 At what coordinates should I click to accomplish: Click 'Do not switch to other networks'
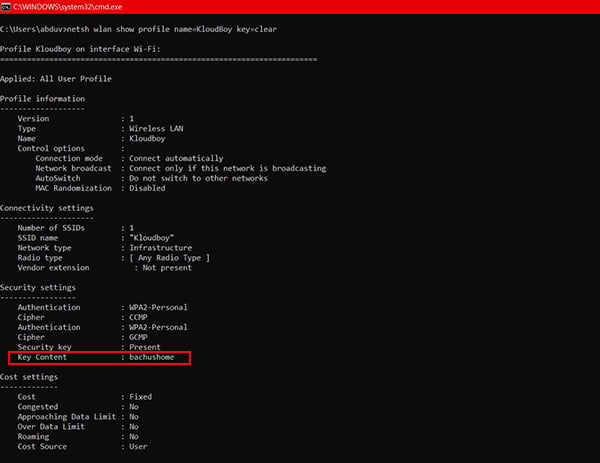click(x=198, y=178)
